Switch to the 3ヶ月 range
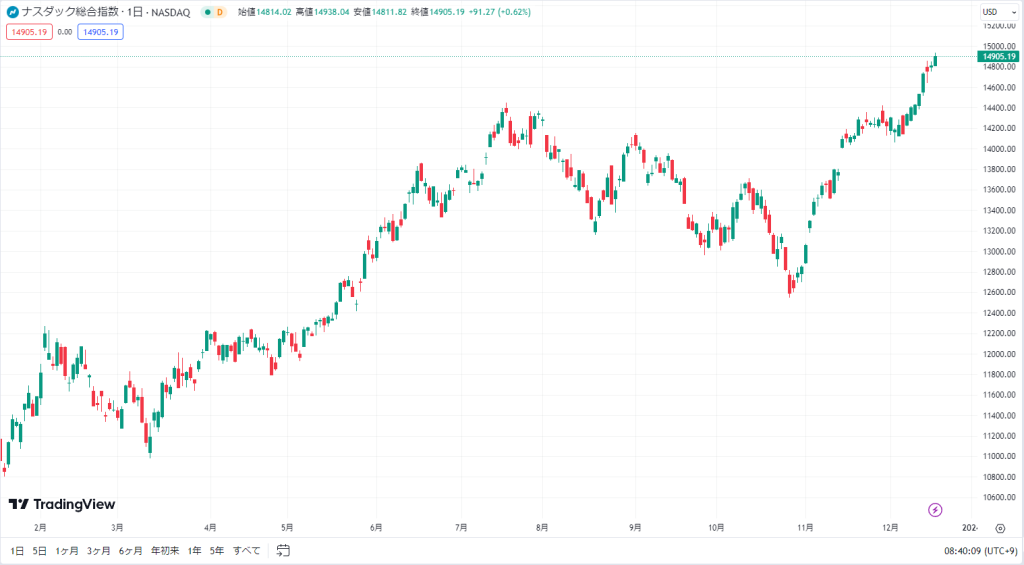1024x565 pixels. 99,551
